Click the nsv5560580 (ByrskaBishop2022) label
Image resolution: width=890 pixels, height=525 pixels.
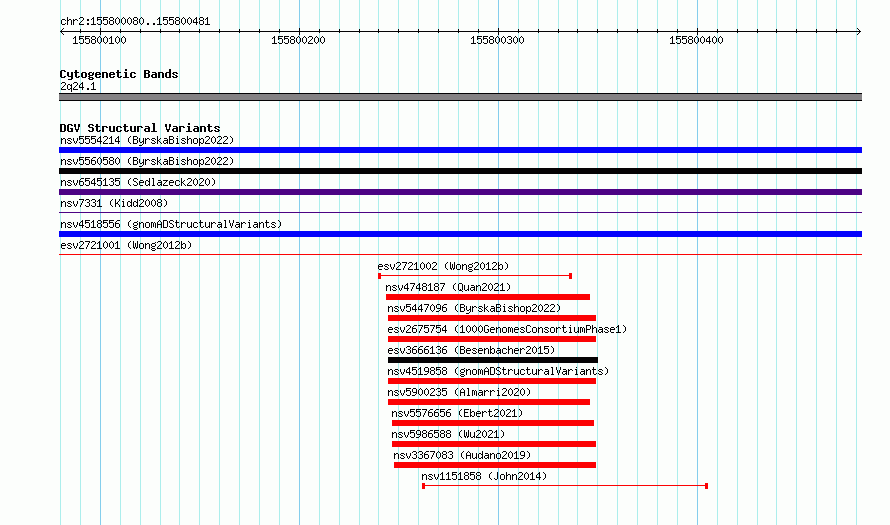pos(147,161)
